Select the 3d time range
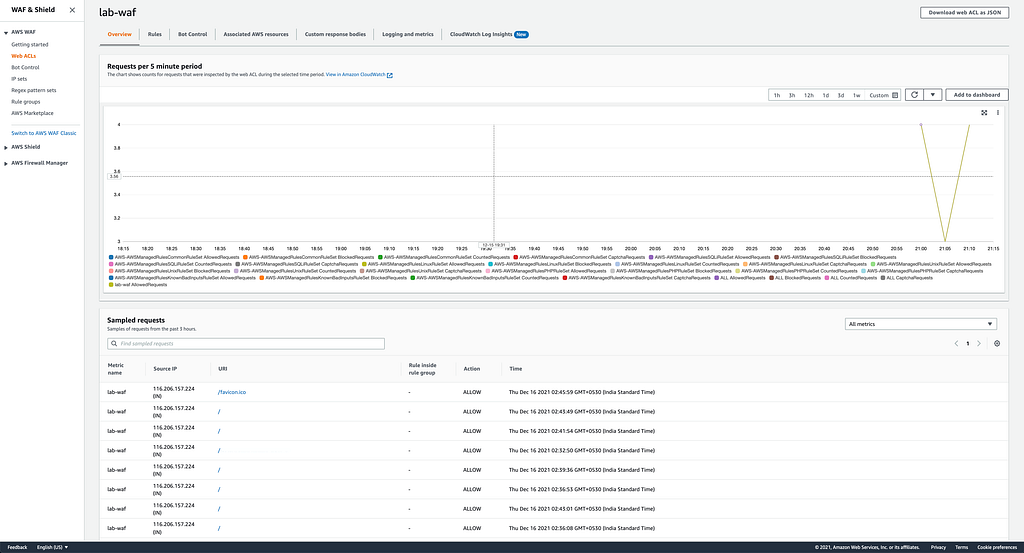The image size is (1024, 553). pos(840,95)
